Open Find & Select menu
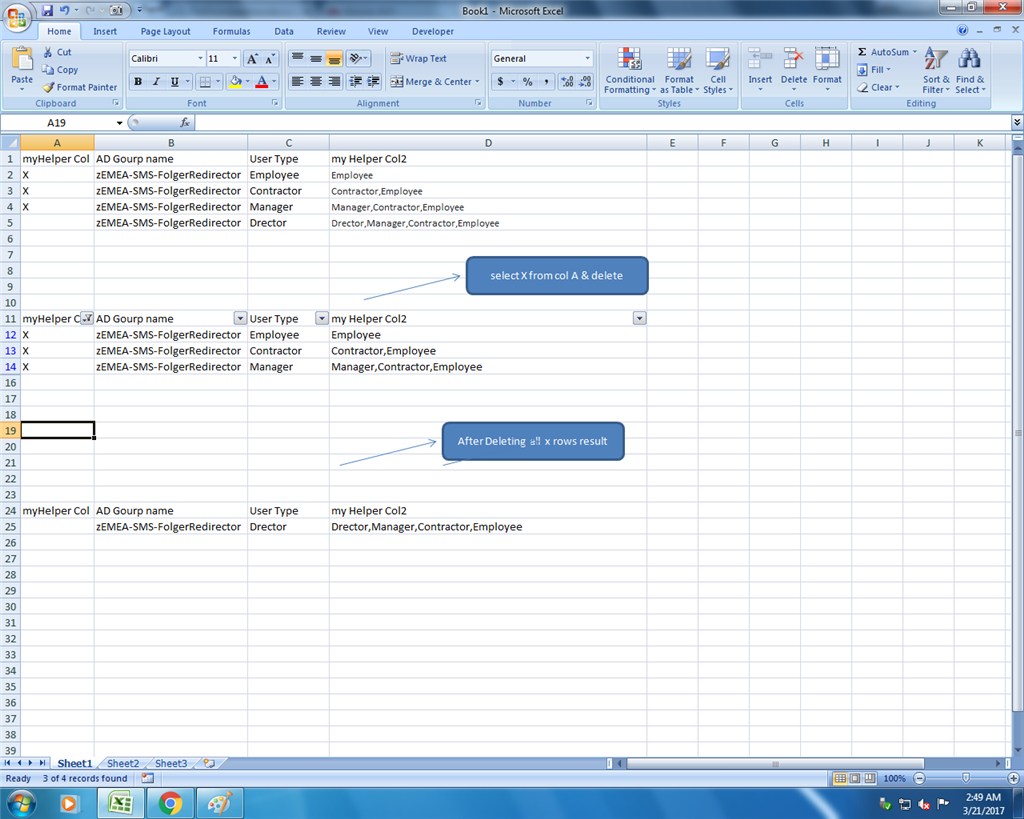1024x819 pixels. coord(970,71)
